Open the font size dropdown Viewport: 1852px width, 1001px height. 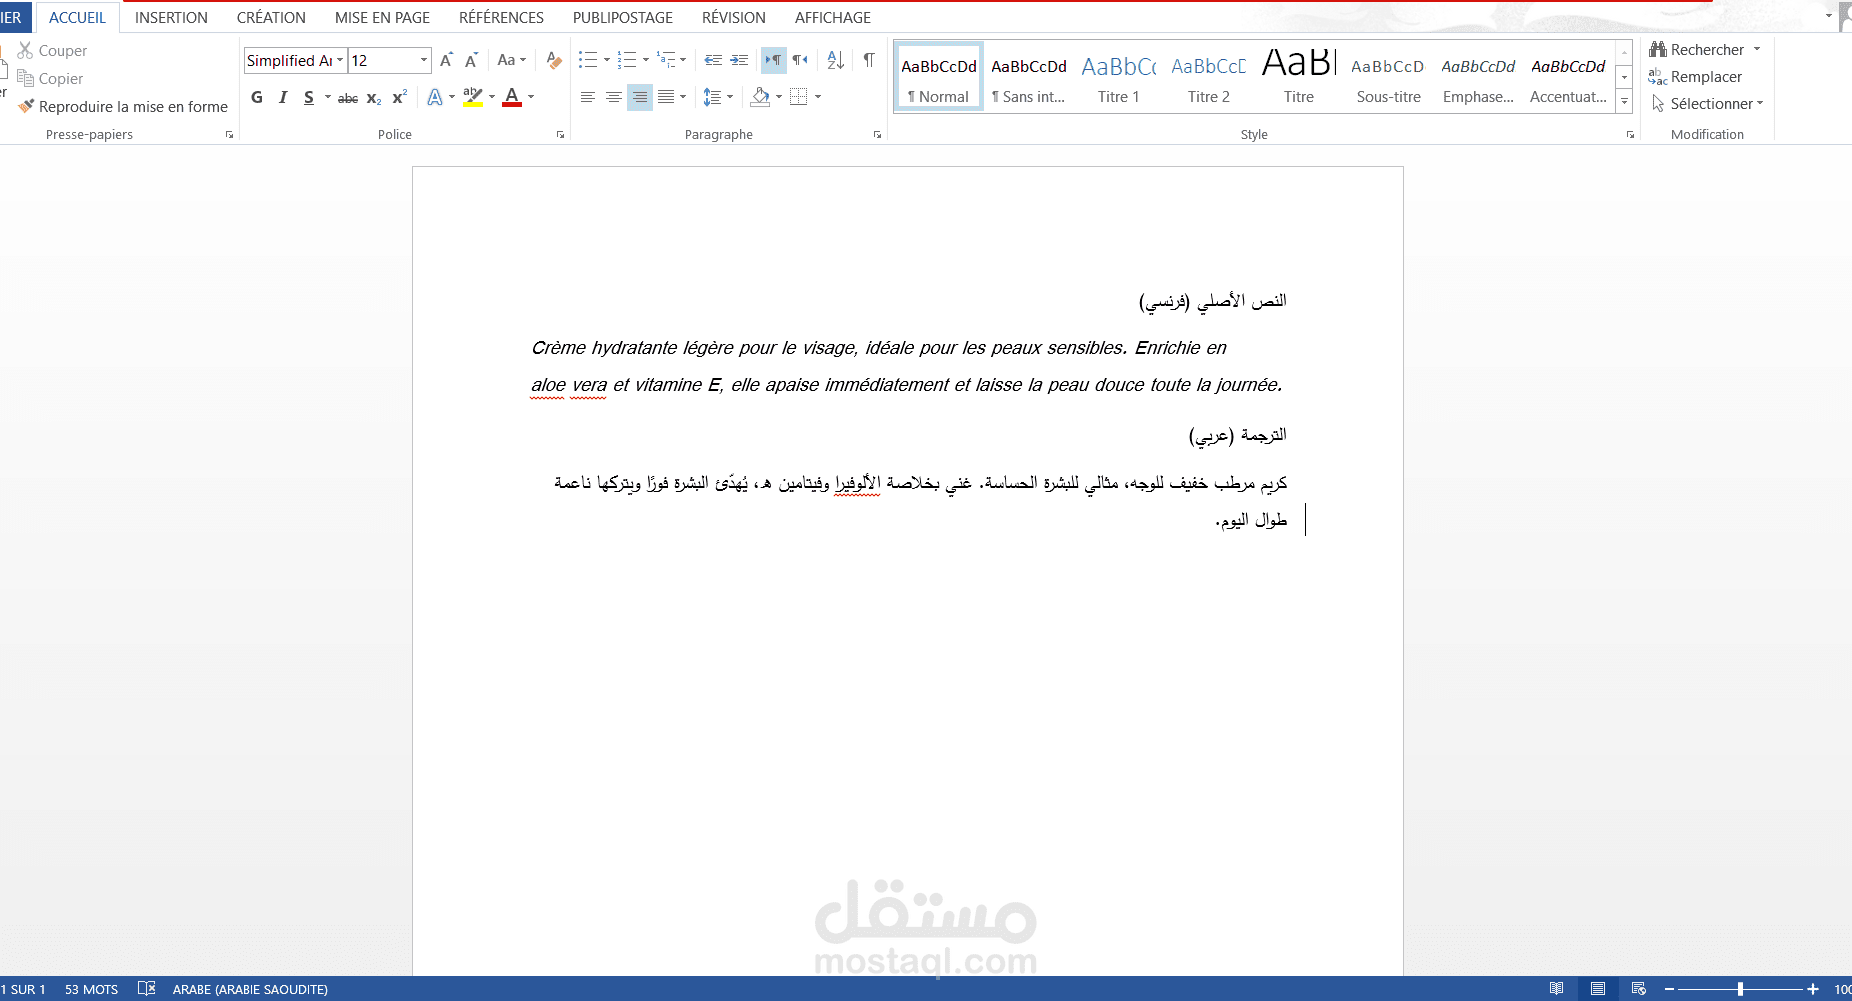[424, 60]
